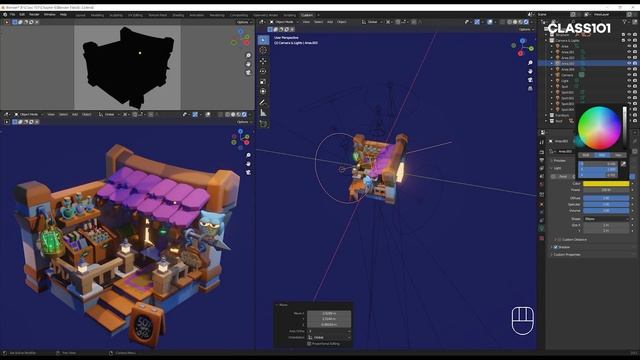Switch to the Shading workspace tab
The width and height of the screenshot is (640, 360).
pyautogui.click(x=178, y=15)
